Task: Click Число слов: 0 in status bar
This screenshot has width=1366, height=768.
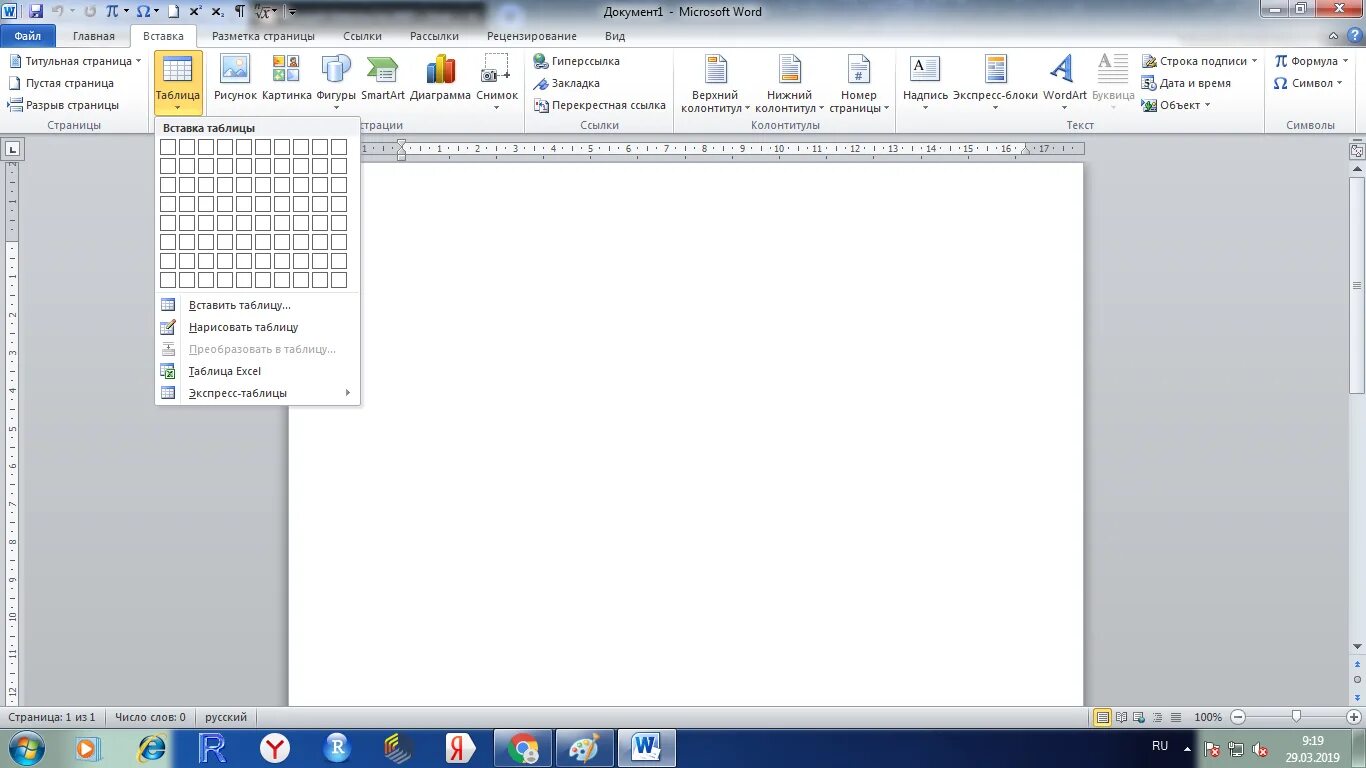Action: tap(150, 717)
